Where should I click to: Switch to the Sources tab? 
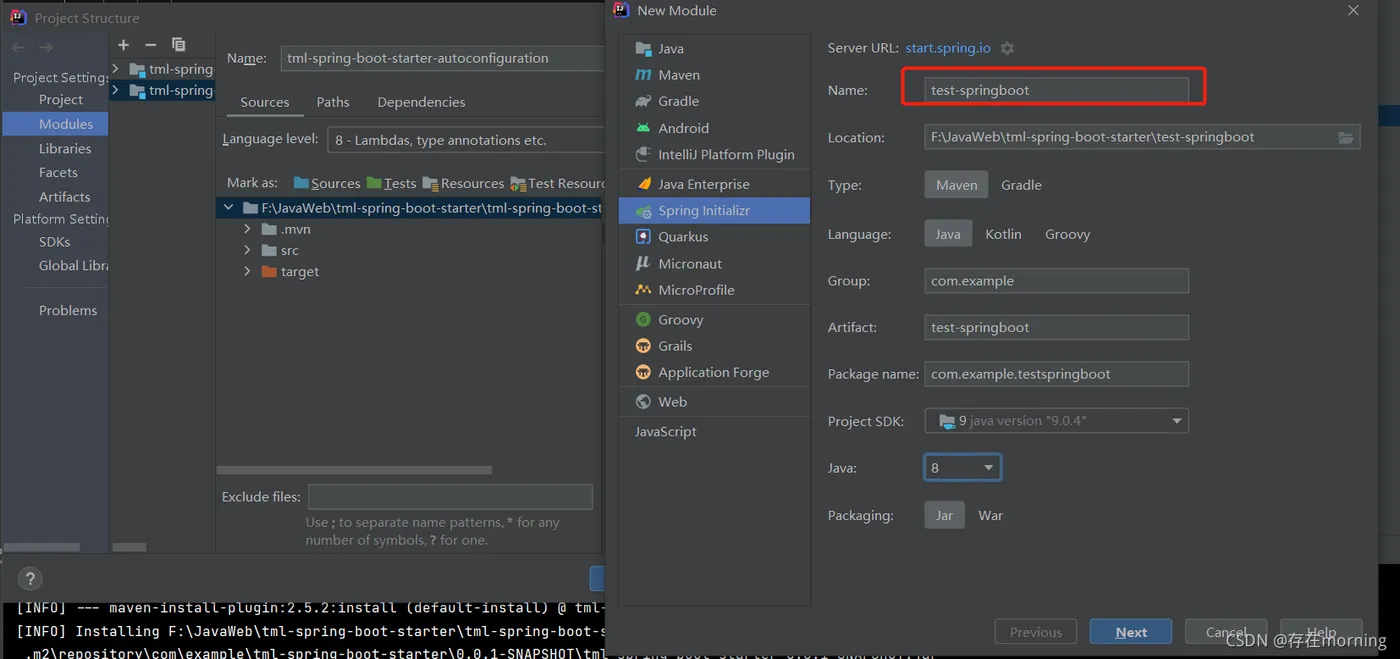(265, 102)
